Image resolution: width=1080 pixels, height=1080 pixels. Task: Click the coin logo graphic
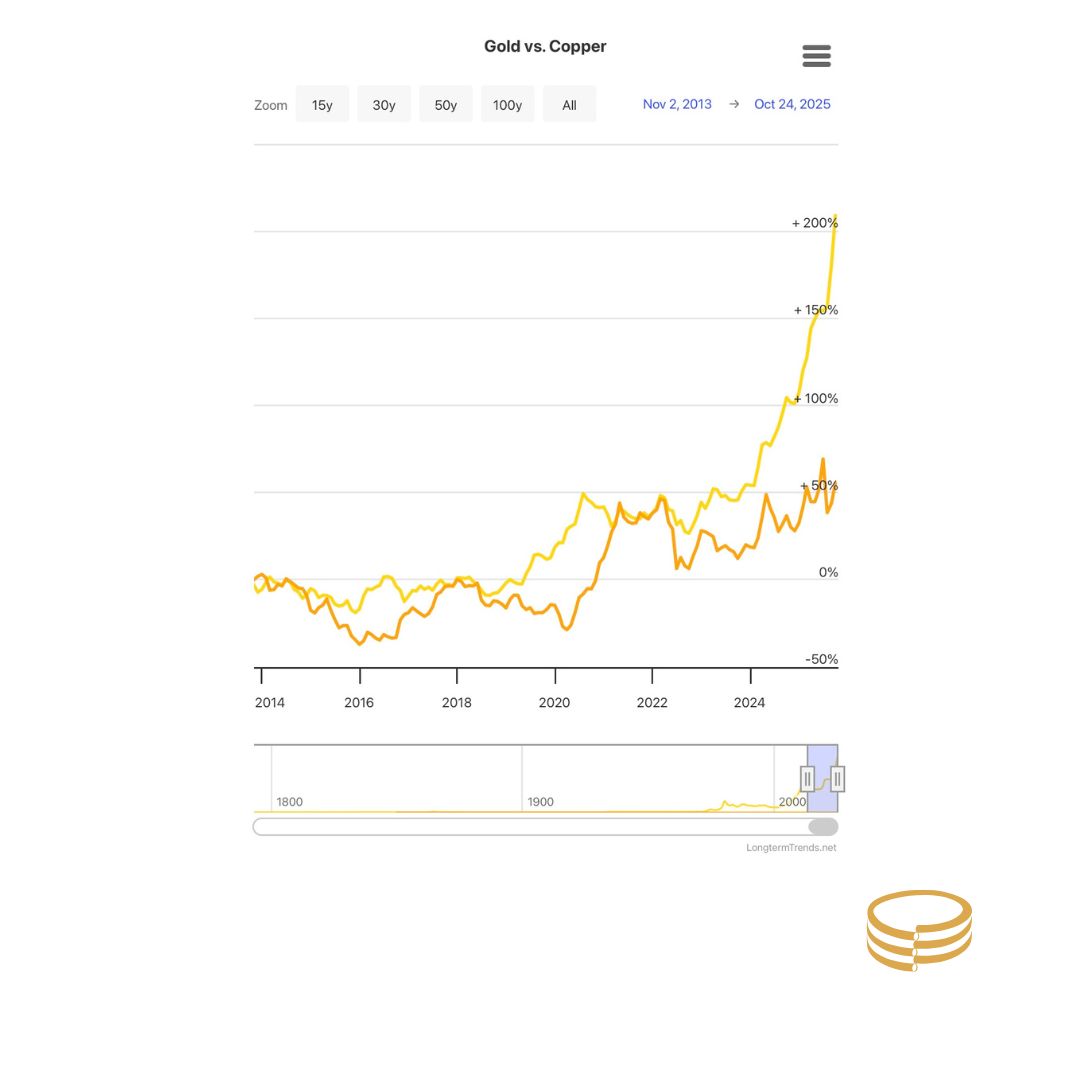(919, 930)
